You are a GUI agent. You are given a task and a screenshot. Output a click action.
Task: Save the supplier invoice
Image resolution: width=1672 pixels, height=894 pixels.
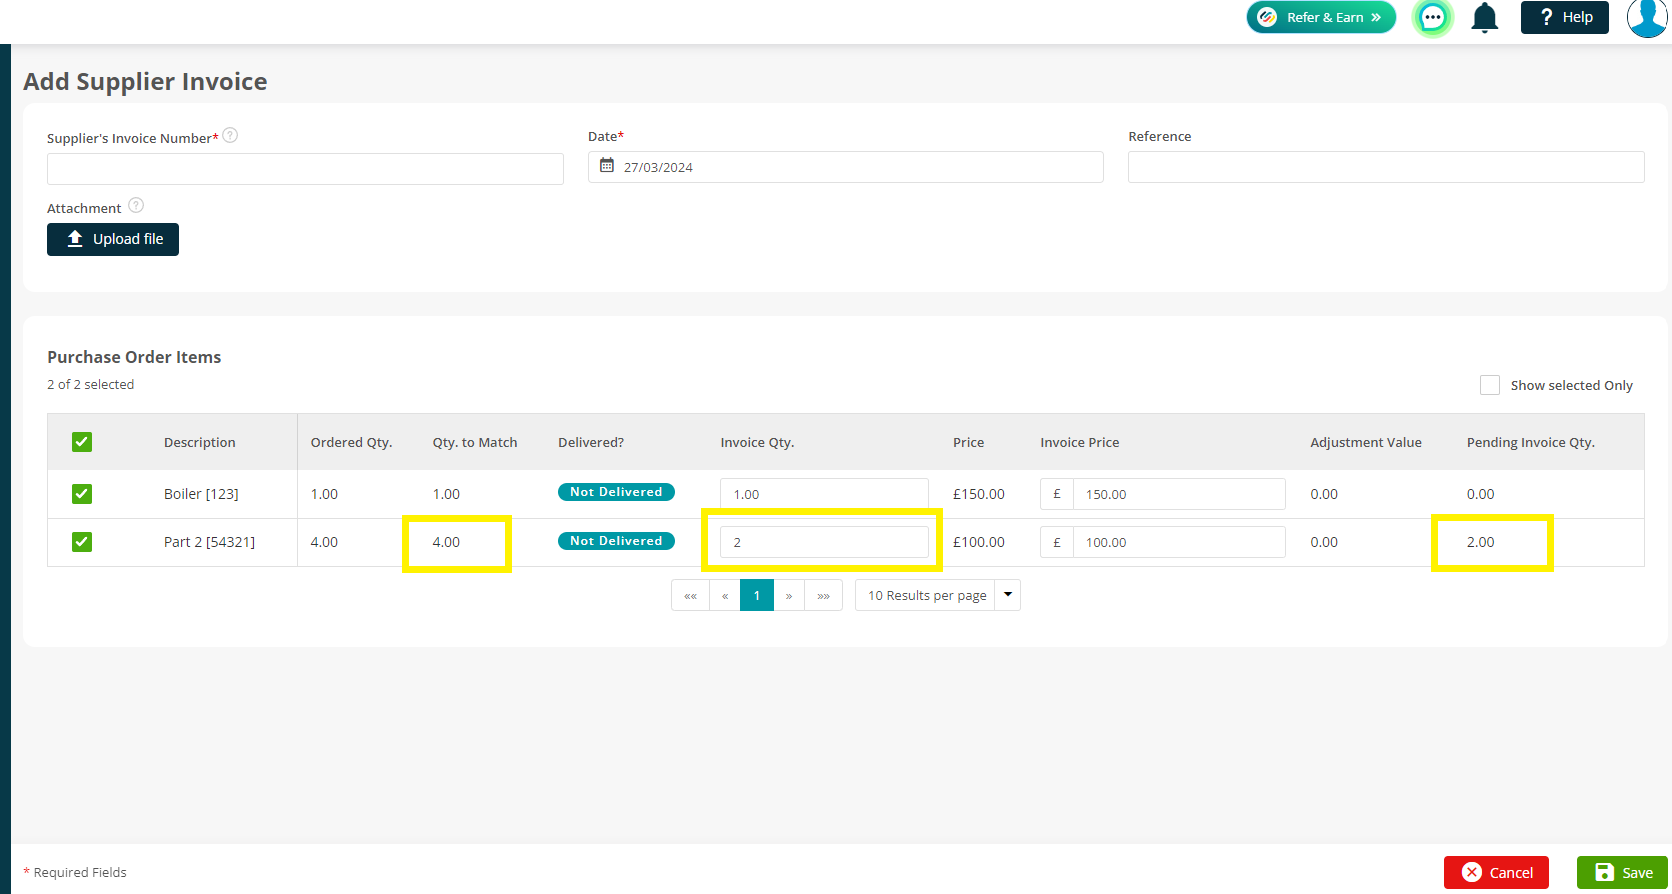(x=1622, y=873)
